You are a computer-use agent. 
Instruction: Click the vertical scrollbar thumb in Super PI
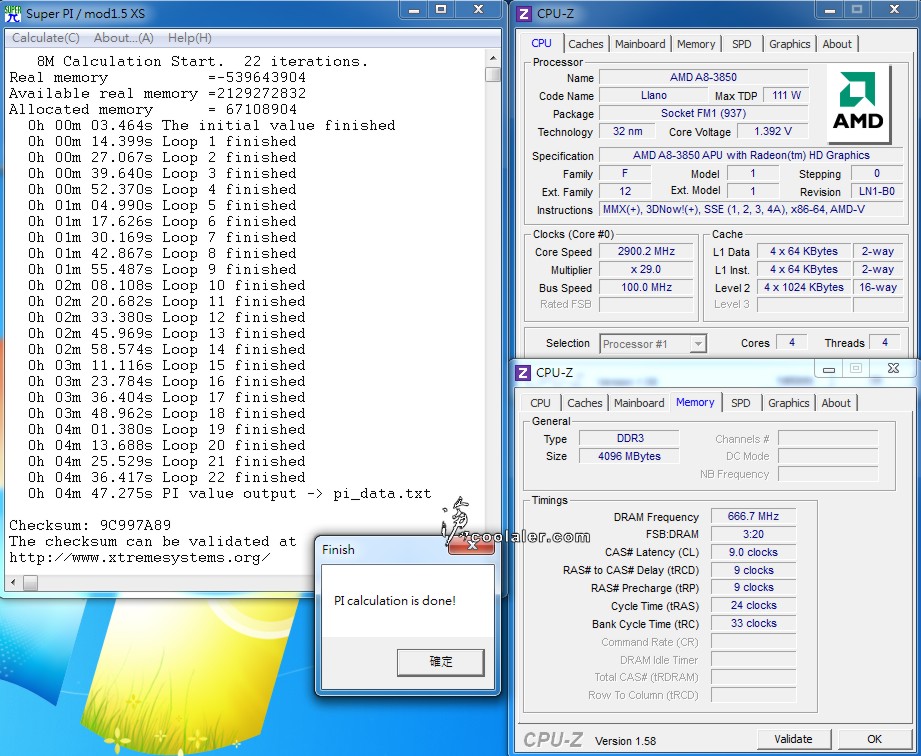pyautogui.click(x=493, y=75)
